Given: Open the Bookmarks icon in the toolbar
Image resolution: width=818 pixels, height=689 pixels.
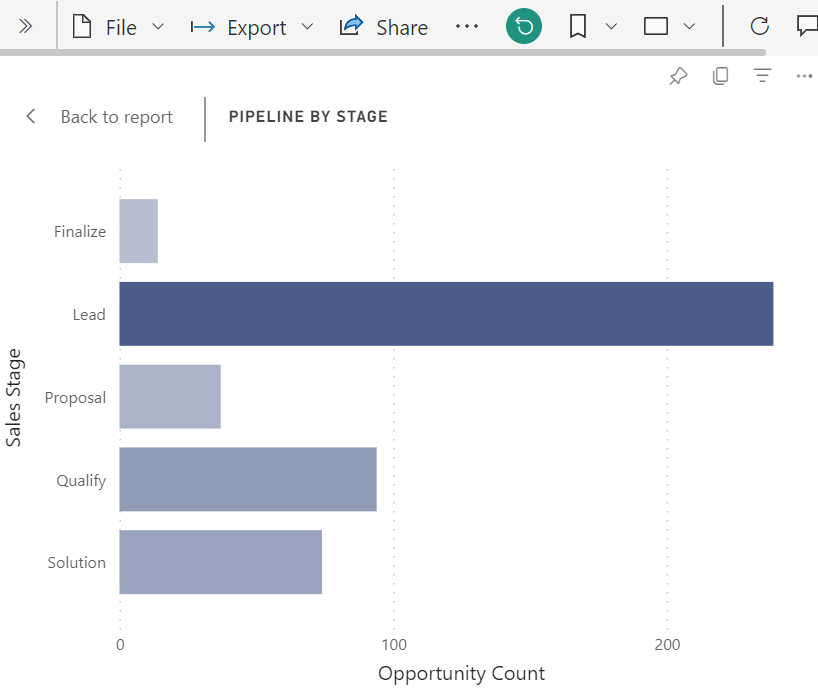Looking at the screenshot, I should 578,27.
